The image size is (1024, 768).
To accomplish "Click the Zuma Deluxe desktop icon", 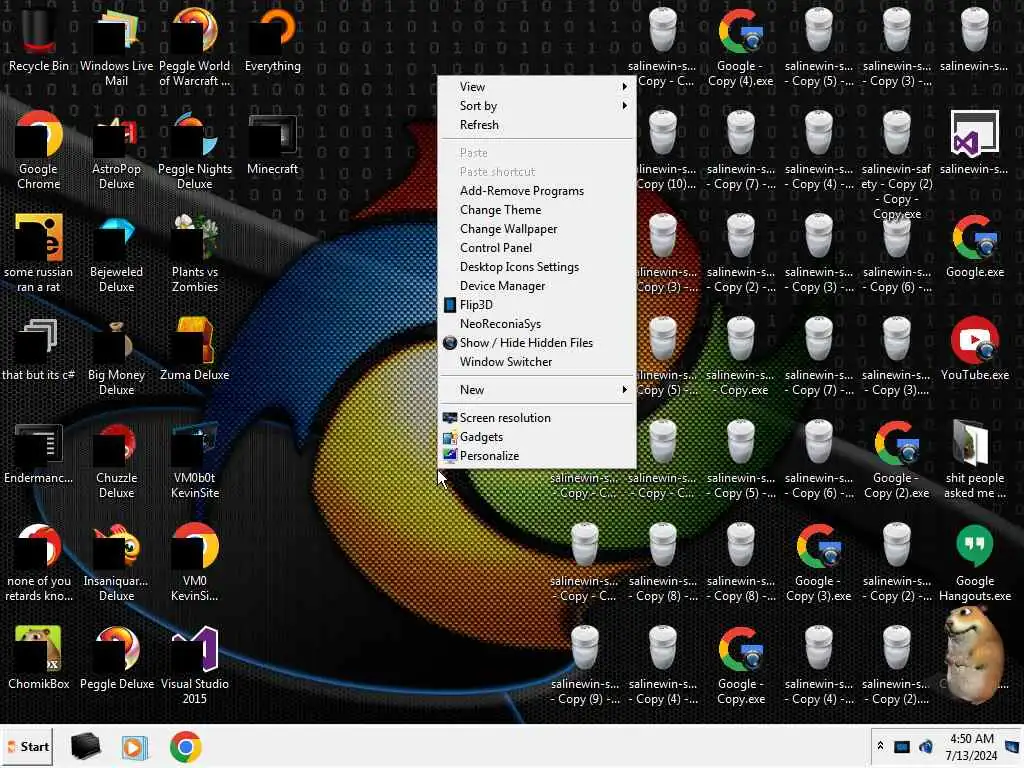I will coord(195,350).
